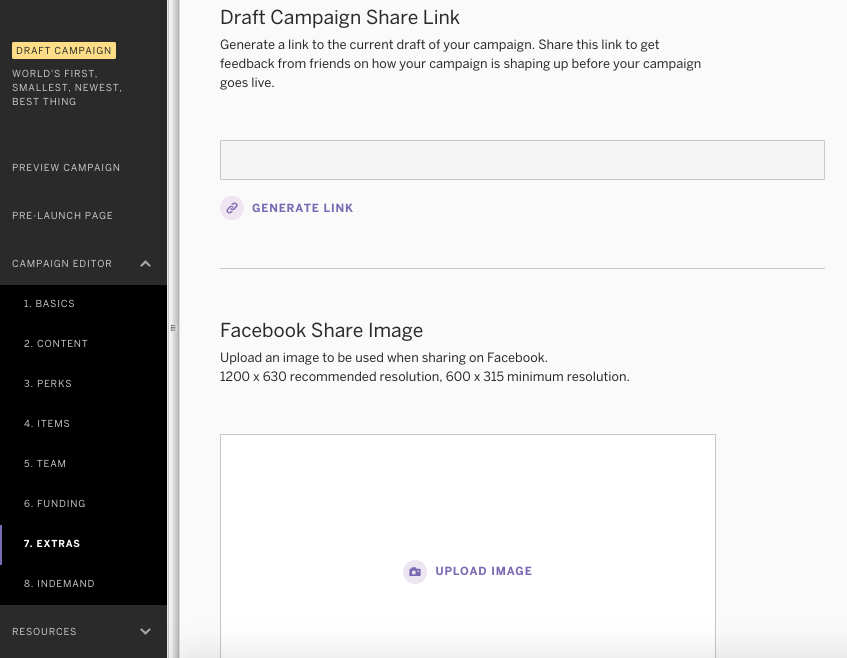This screenshot has width=847, height=658.
Task: Collapse the Campaign Editor section chevron
Action: [145, 264]
